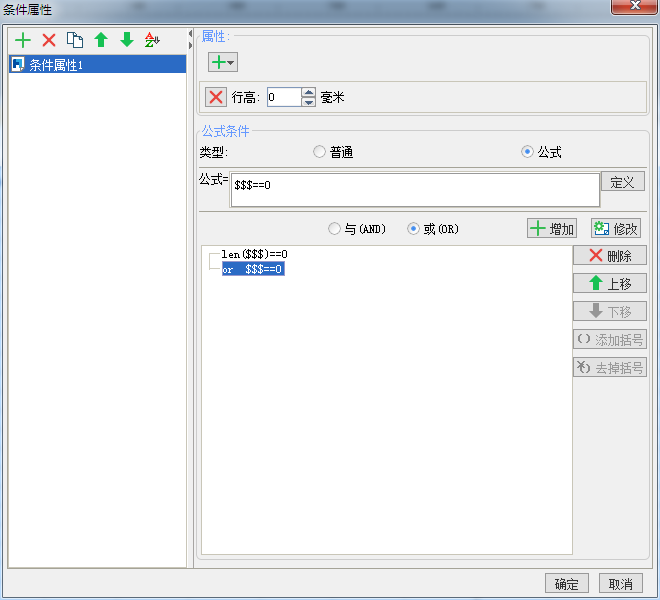Delete condition attribute with red X toolbar icon
The width and height of the screenshot is (660, 600).
[49, 40]
